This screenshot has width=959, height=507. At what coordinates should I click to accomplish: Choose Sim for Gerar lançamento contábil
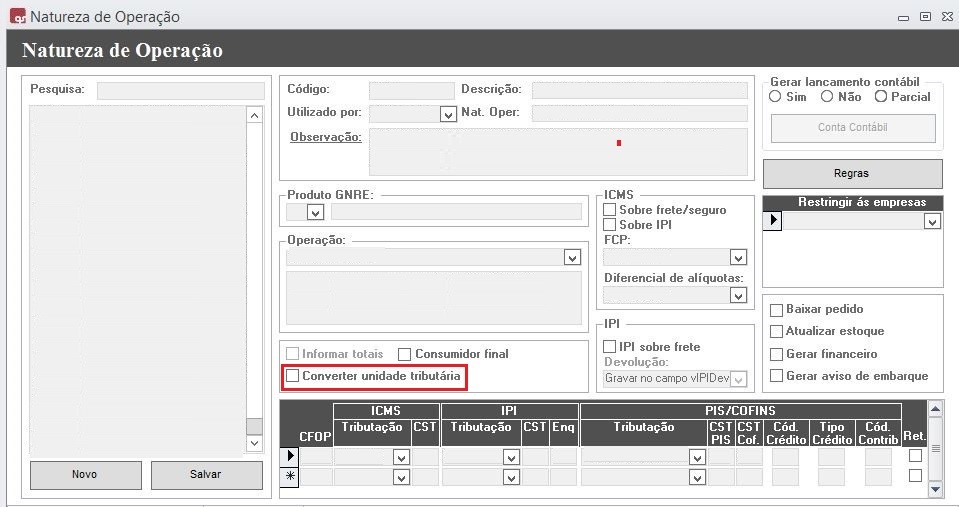775,97
